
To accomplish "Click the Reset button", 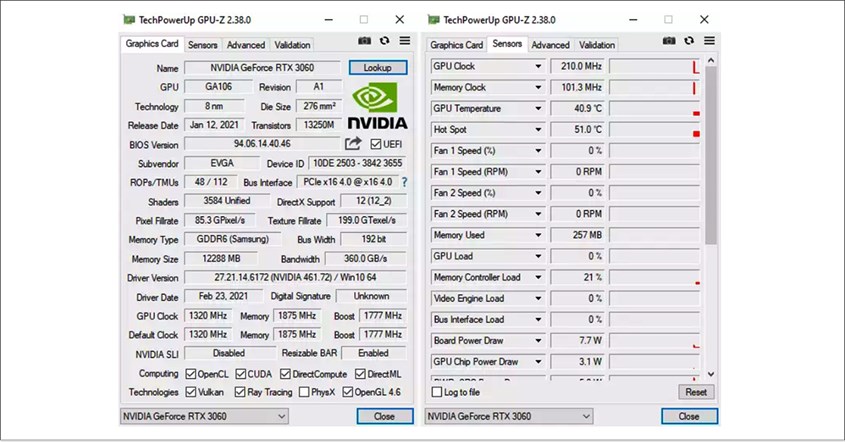I will coord(696,392).
